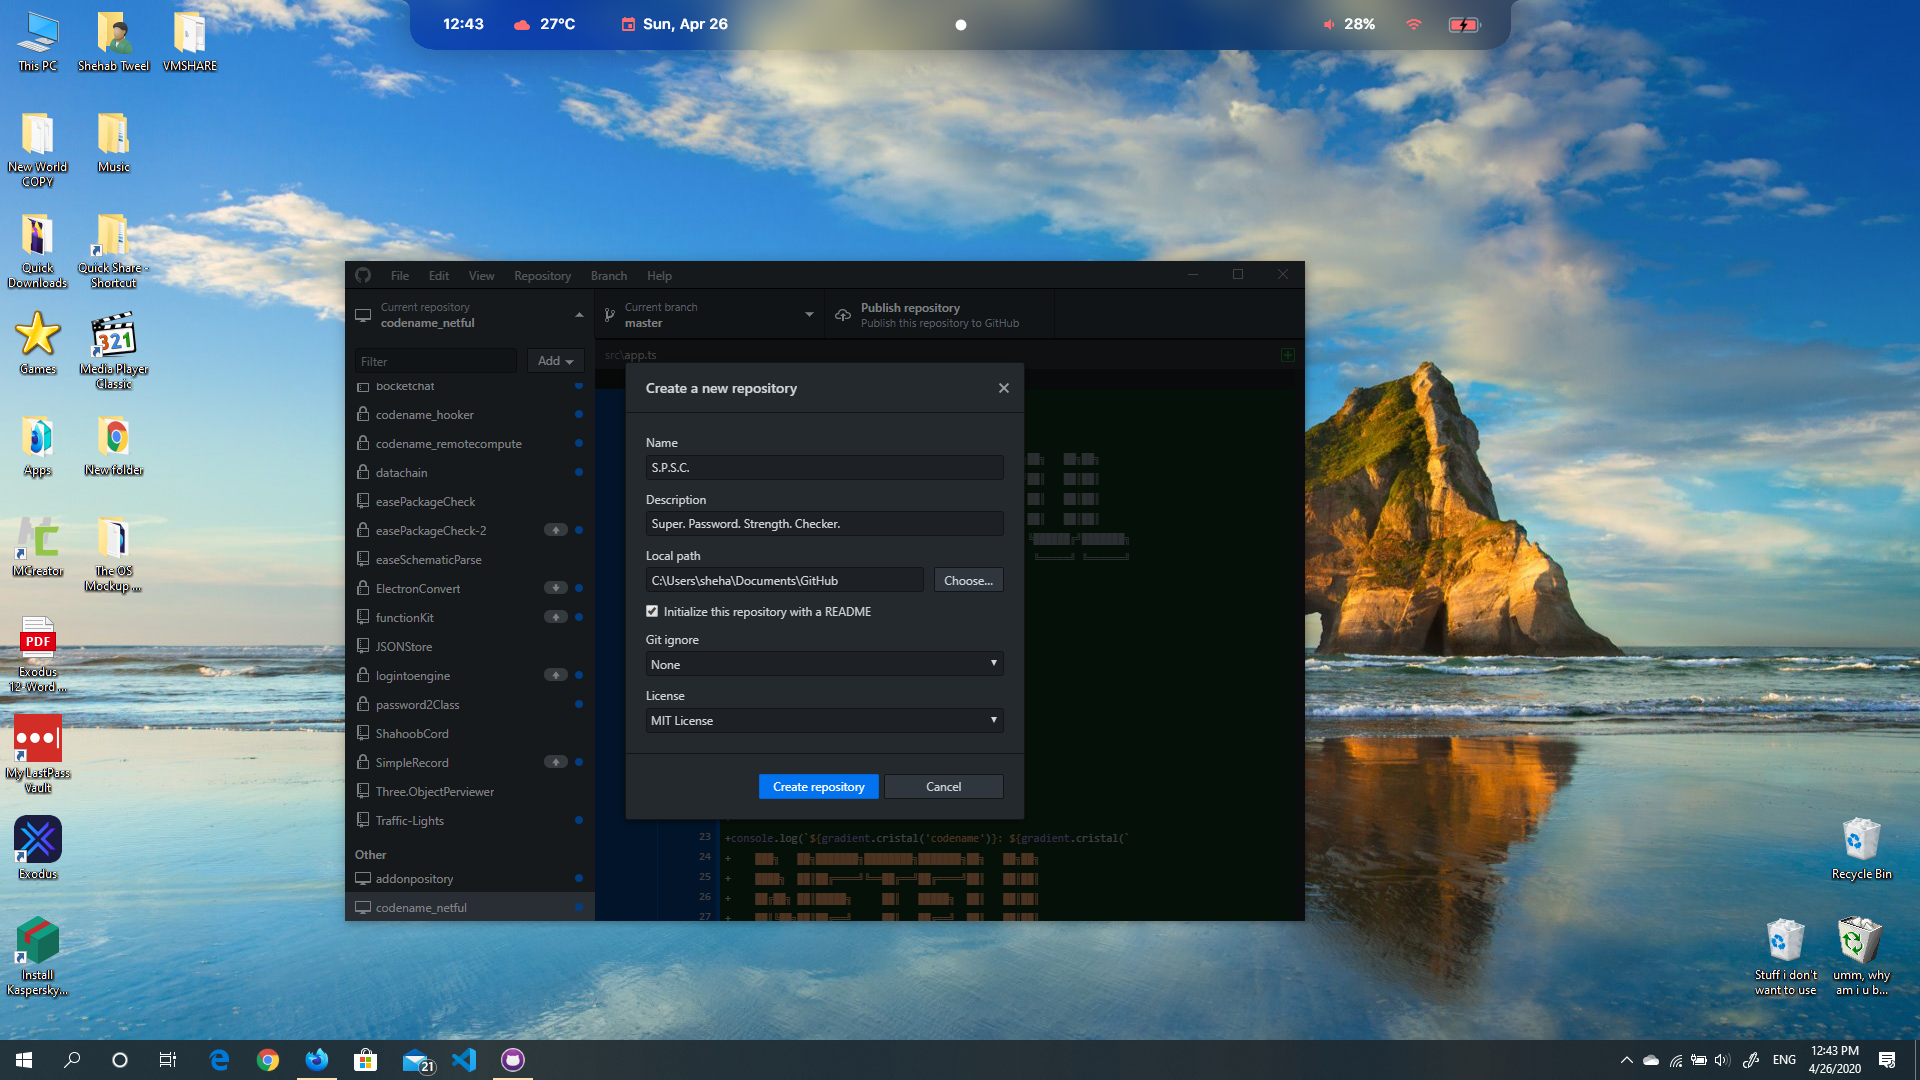Expand the Add dropdown in the repository list
Viewport: 1920px width, 1080px height.
click(555, 361)
